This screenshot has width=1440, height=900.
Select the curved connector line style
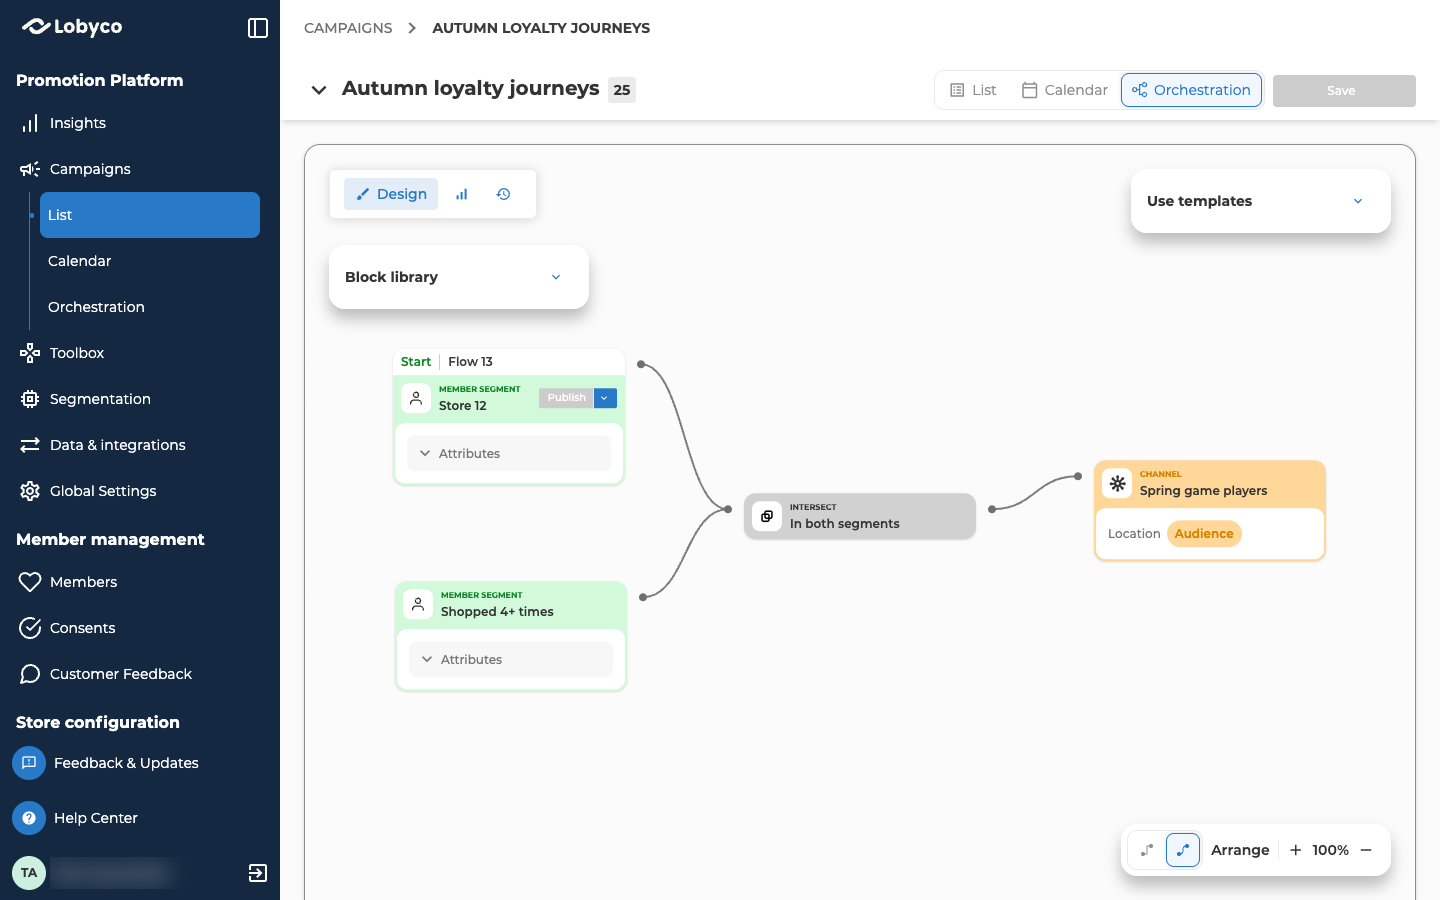click(1183, 850)
